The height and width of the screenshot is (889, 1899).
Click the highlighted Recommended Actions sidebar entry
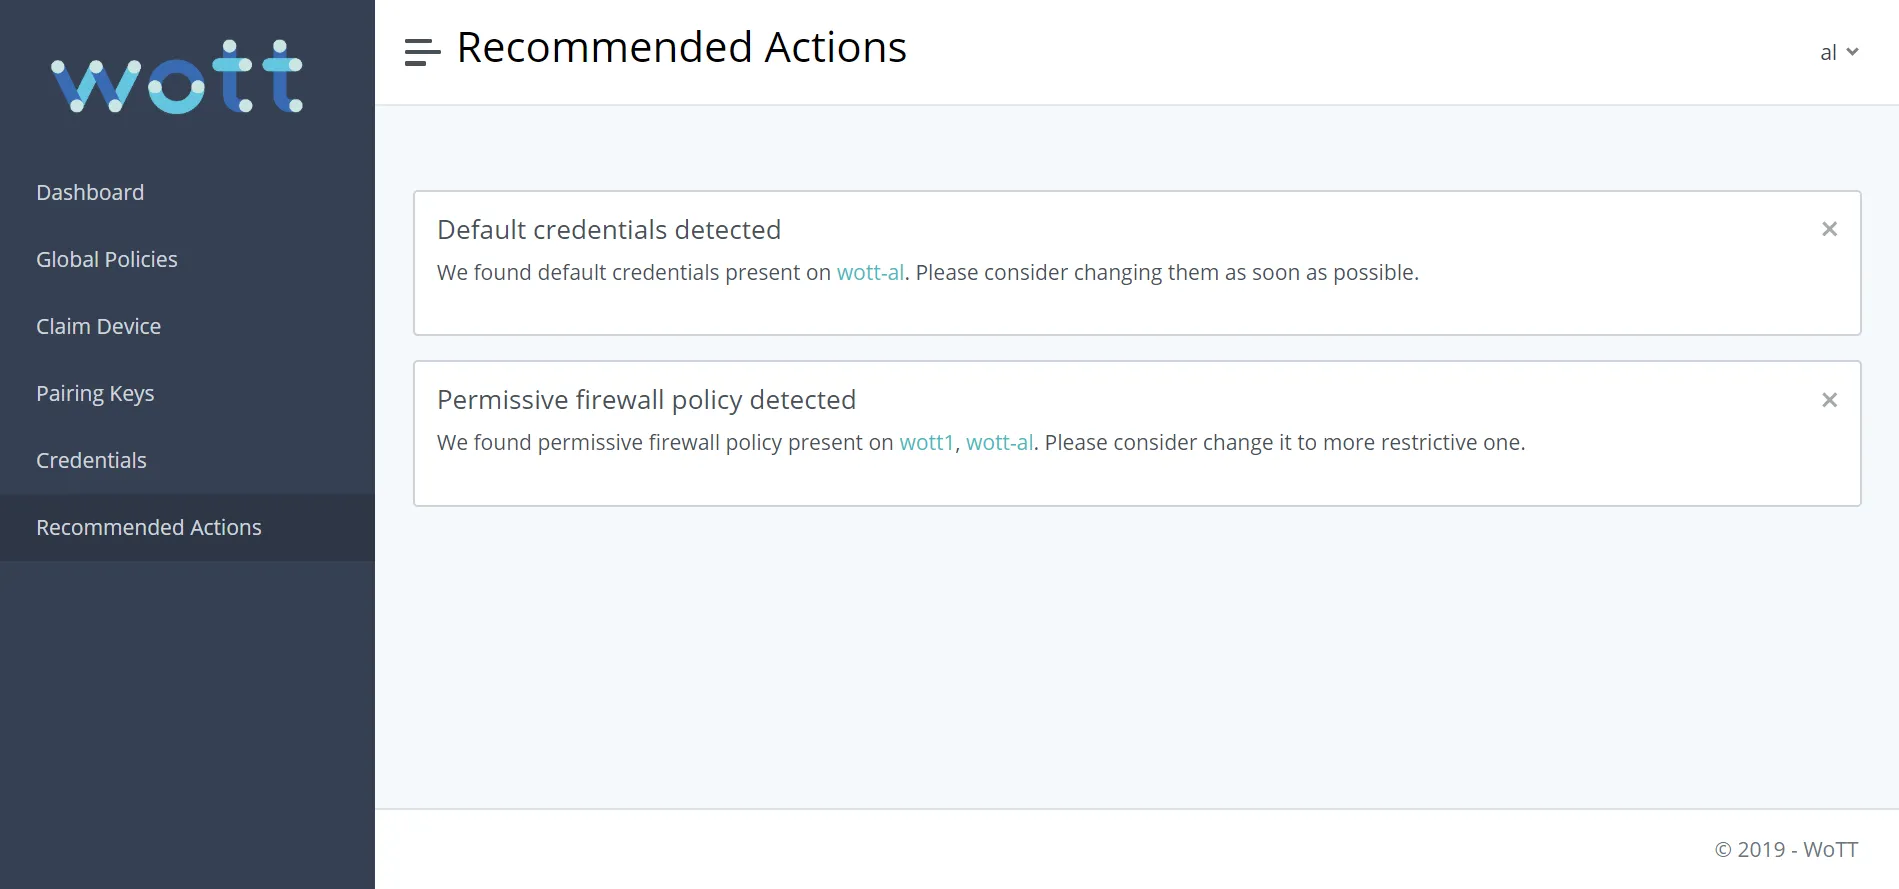[x=148, y=527]
